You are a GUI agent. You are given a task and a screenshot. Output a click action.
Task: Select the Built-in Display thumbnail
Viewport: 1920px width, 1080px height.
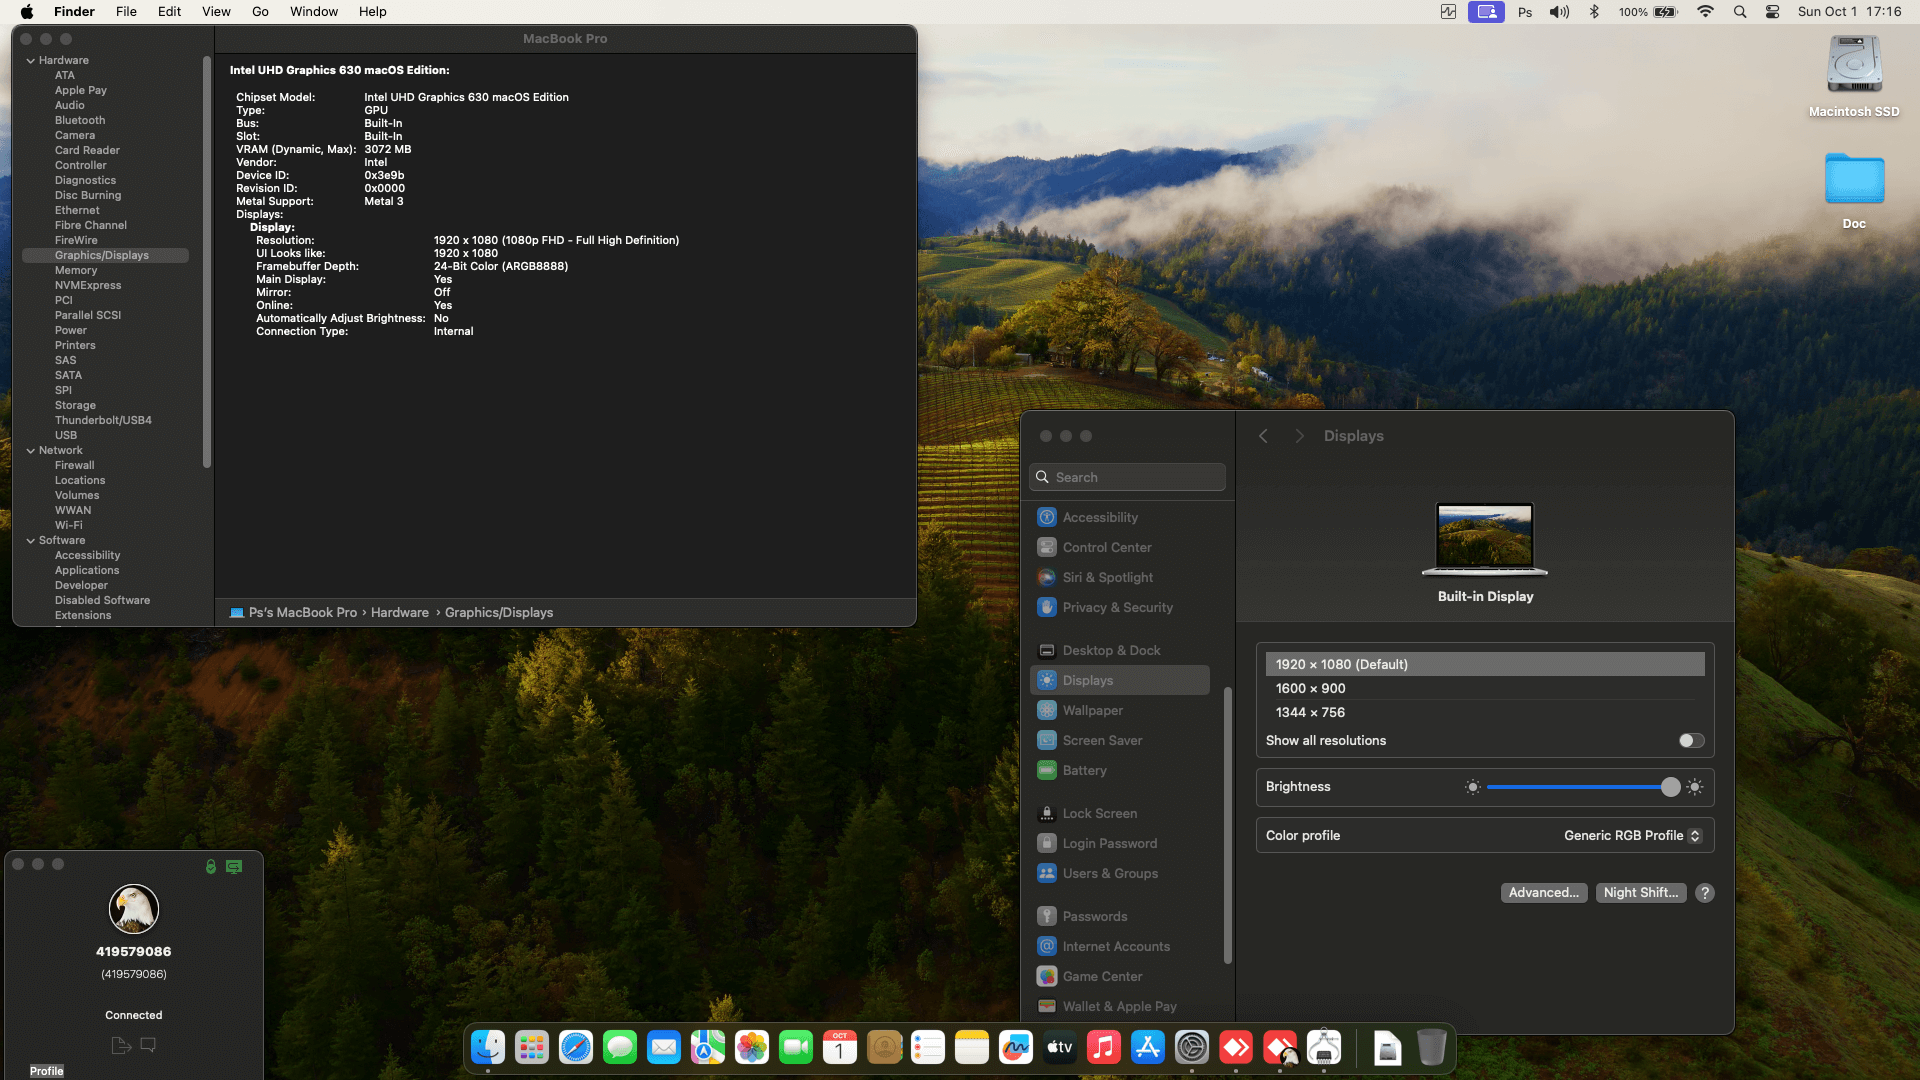click(1485, 539)
